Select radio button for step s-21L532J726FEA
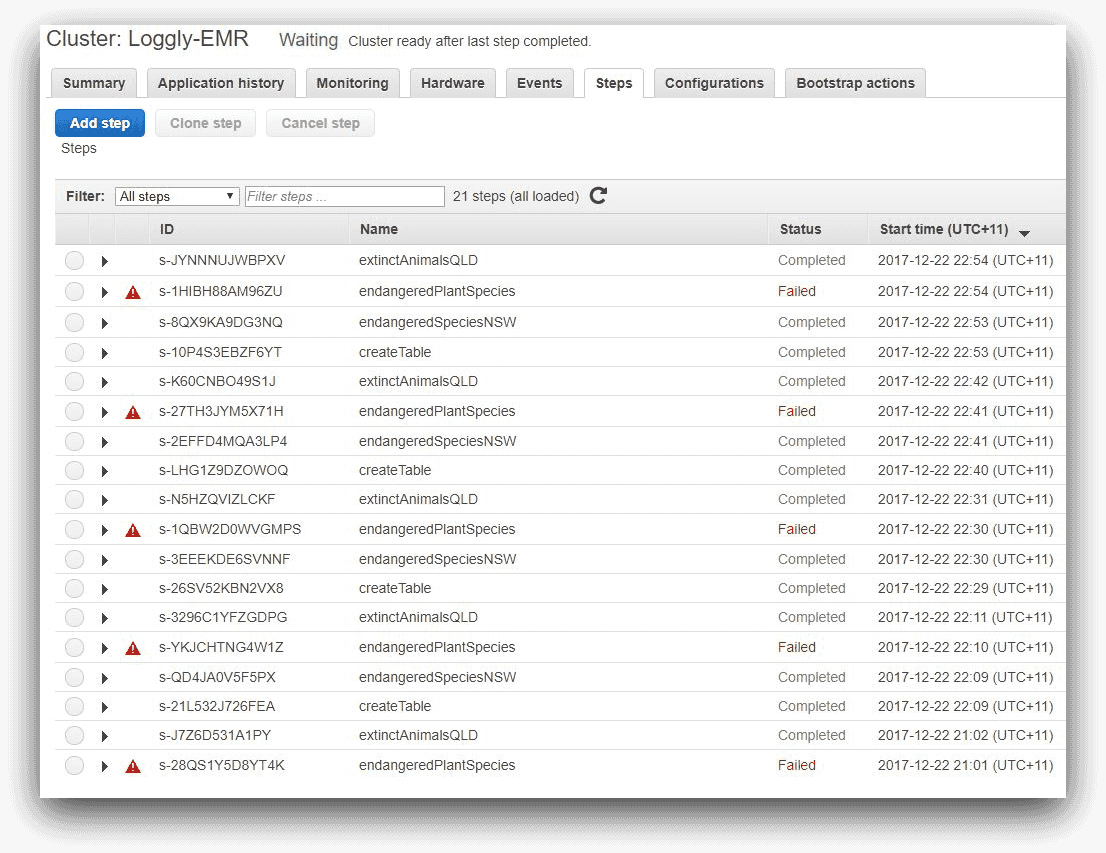Viewport: 1106px width, 853px height. point(74,707)
